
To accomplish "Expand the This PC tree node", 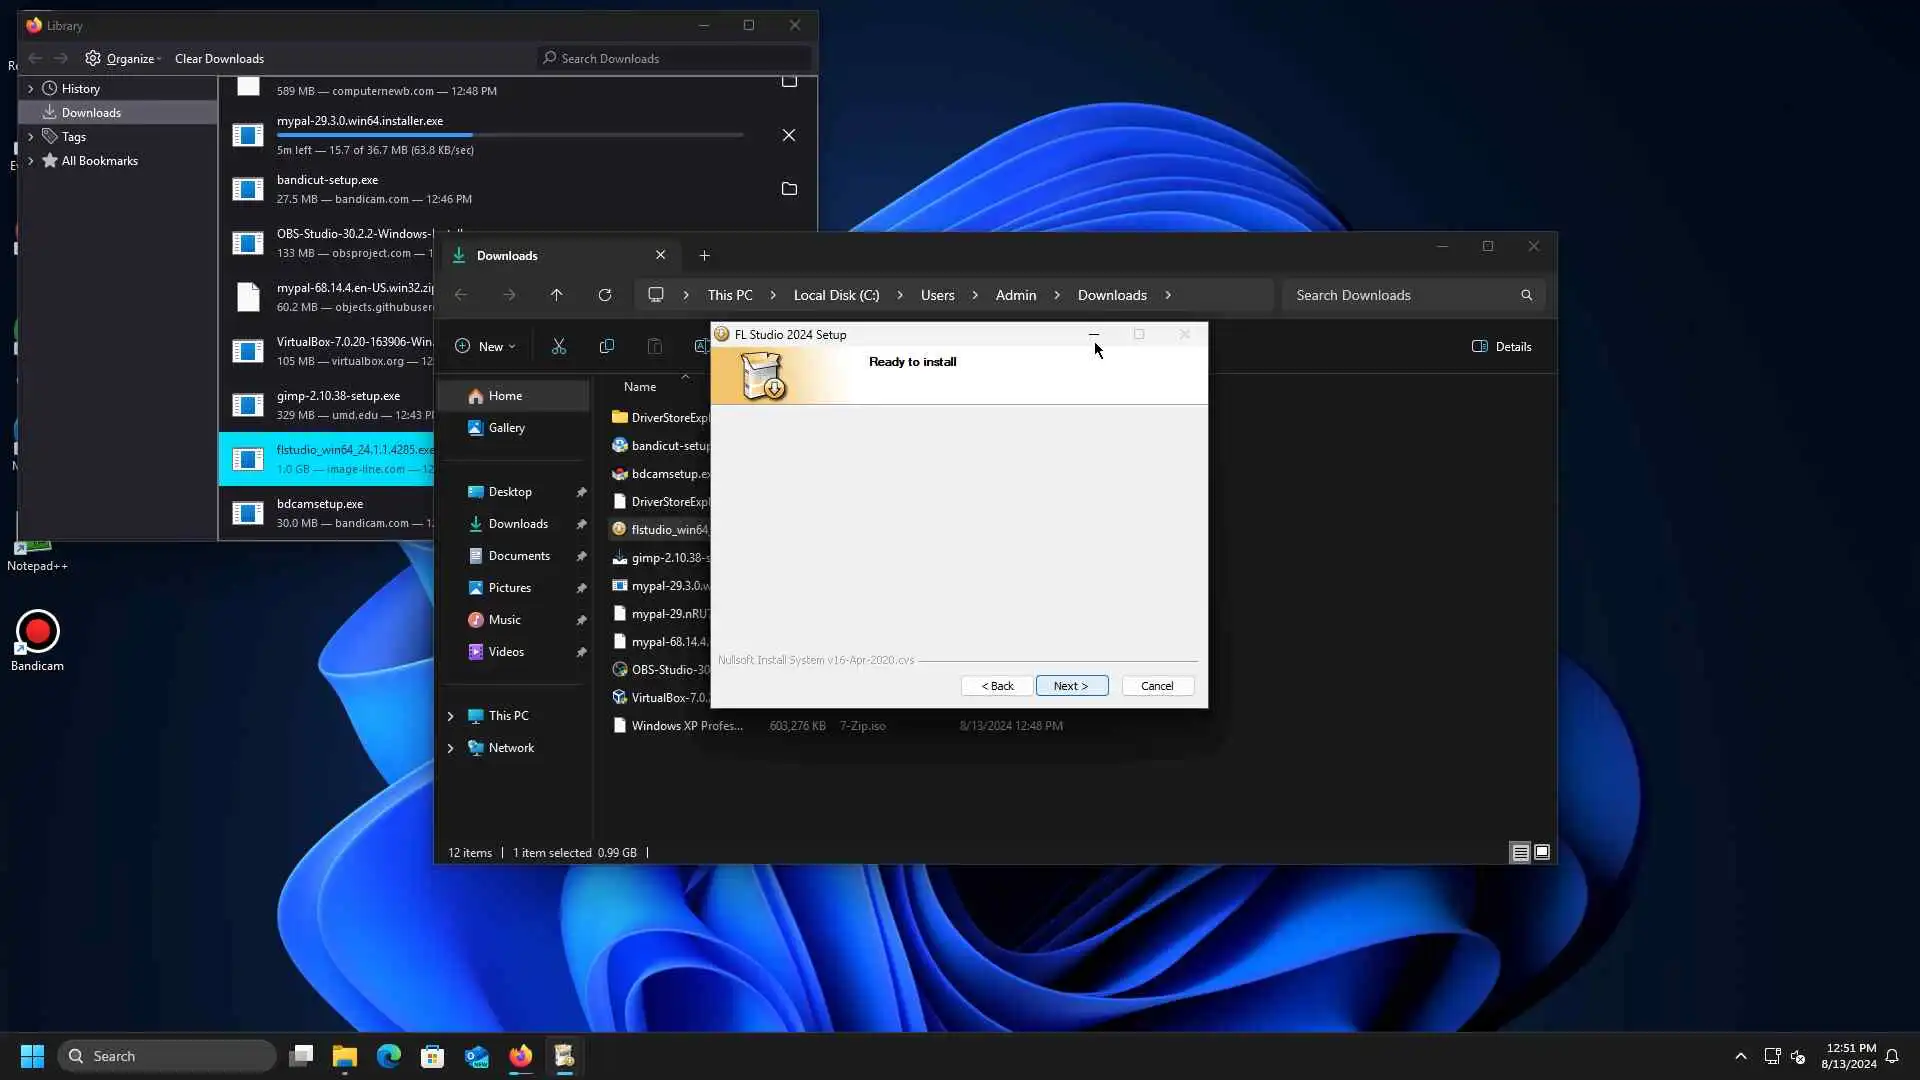I will pos(450,716).
